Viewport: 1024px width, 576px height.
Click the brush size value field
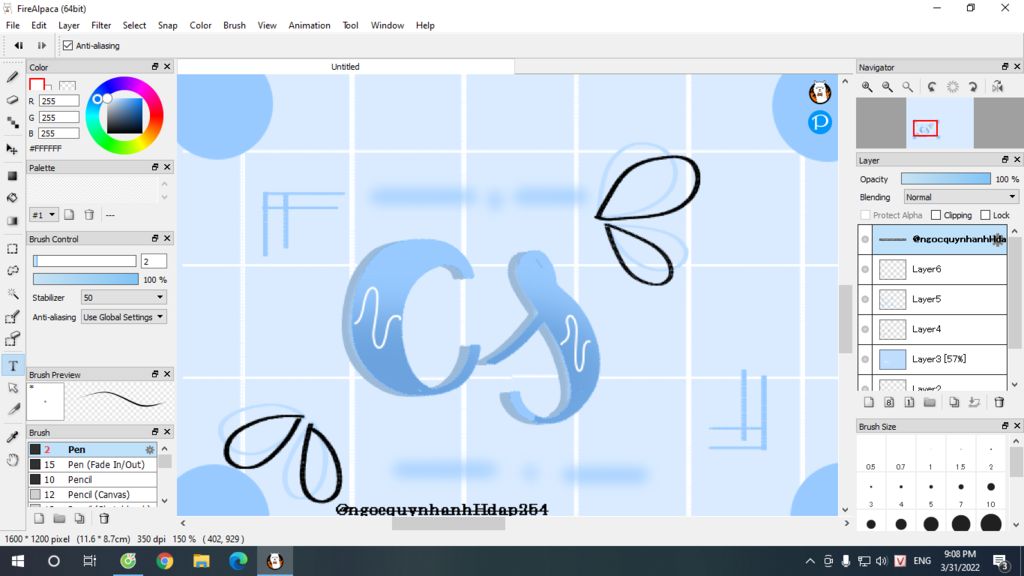[x=153, y=261]
